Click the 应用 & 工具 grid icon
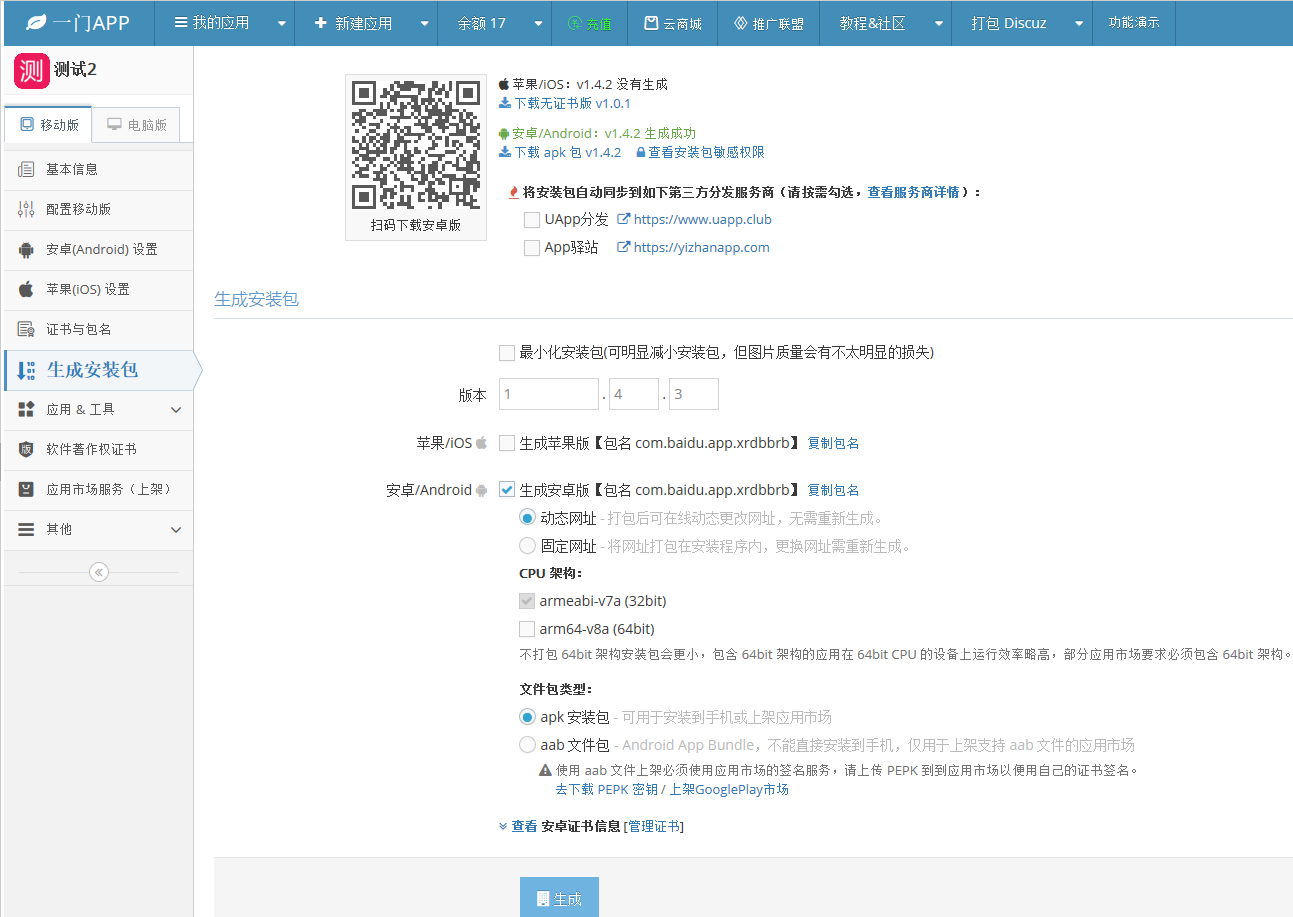This screenshot has height=917, width=1293. click(x=26, y=409)
